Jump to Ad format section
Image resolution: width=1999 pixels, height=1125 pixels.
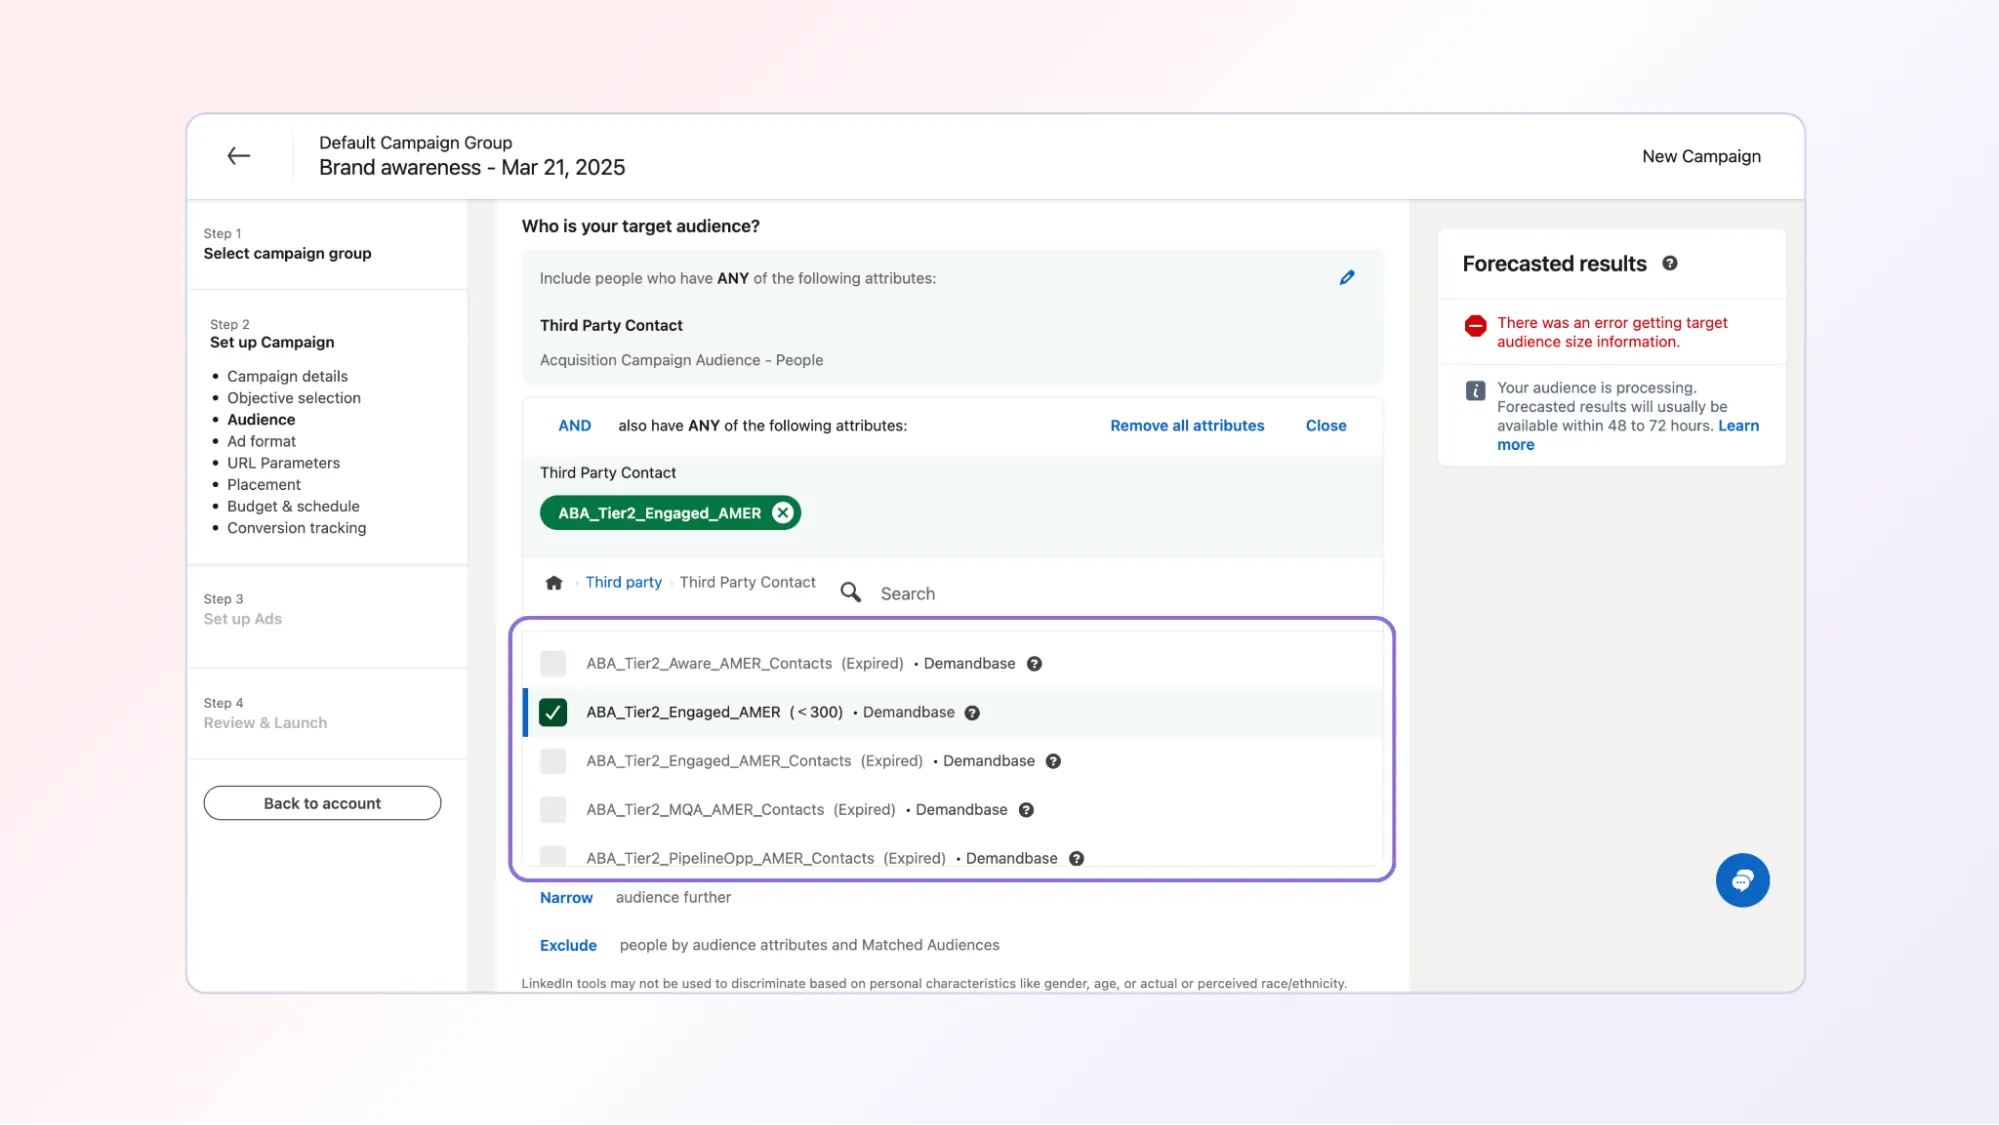point(261,441)
